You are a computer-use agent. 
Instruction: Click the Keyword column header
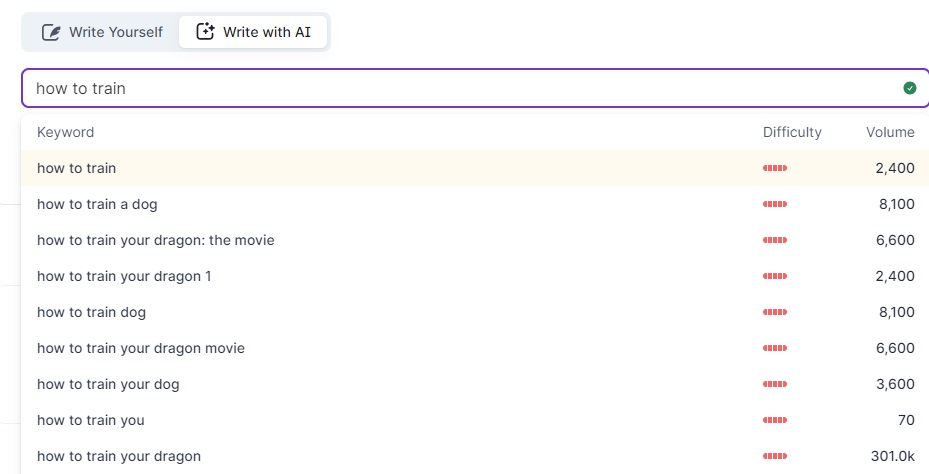65,132
